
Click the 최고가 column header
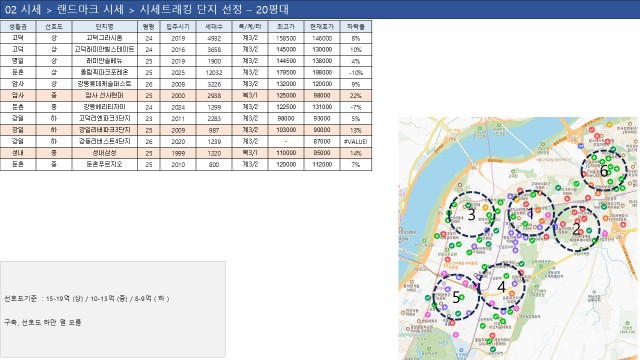click(286, 27)
